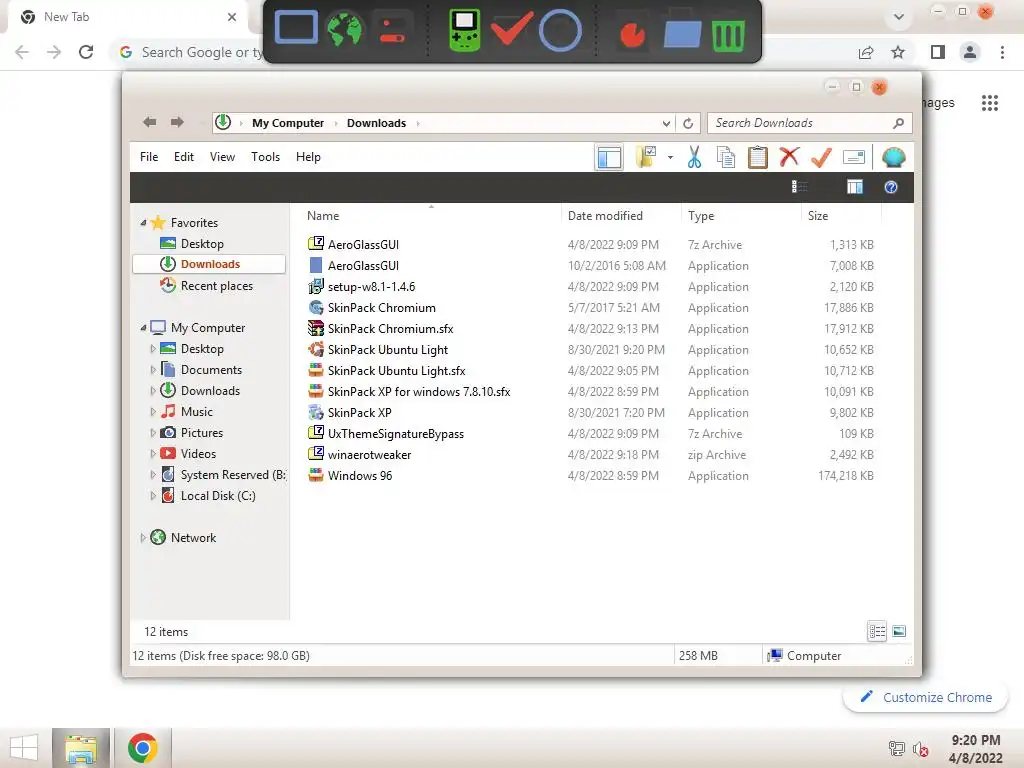1024x768 pixels.
Task: Select the winaerotweaker zip file
Action: pyautogui.click(x=369, y=455)
